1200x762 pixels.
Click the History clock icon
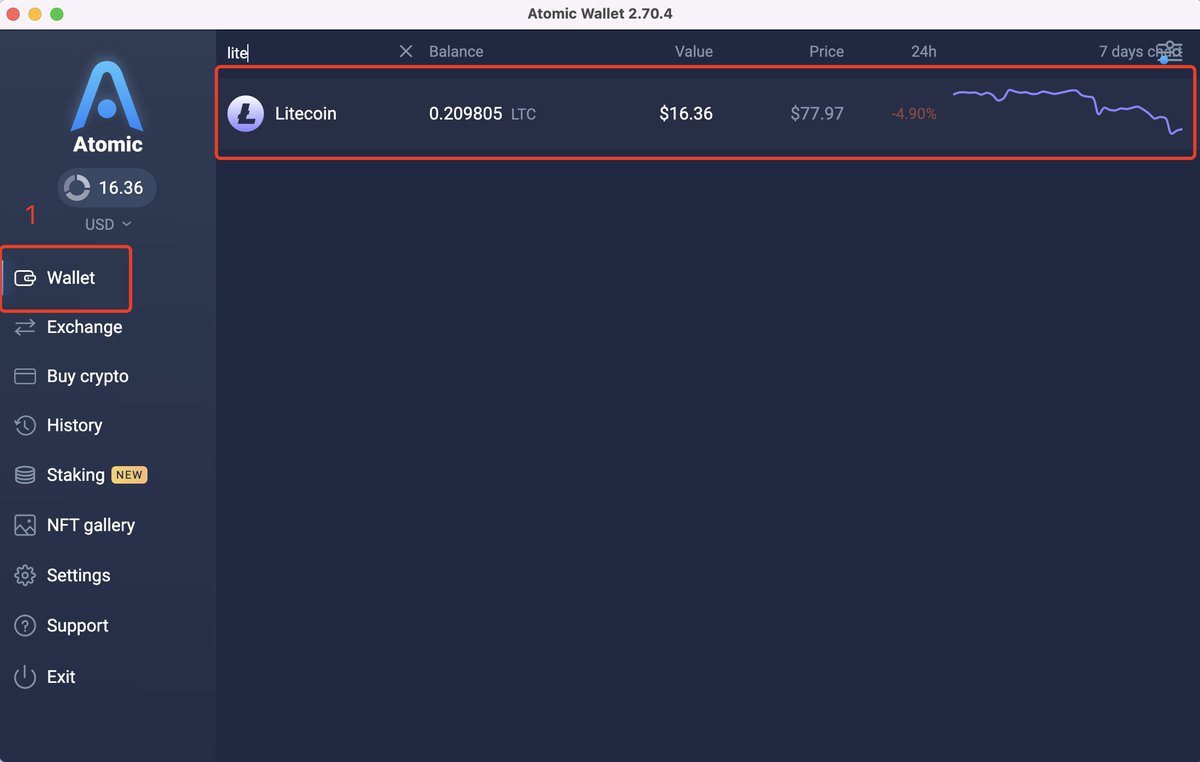pyautogui.click(x=25, y=425)
